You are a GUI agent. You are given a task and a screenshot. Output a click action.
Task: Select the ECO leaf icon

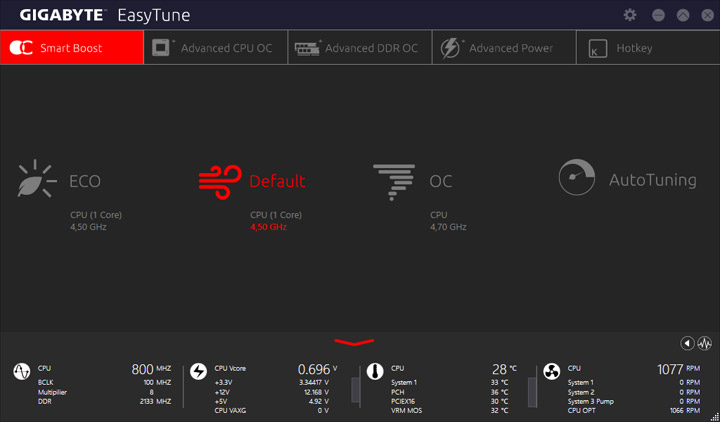point(36,180)
